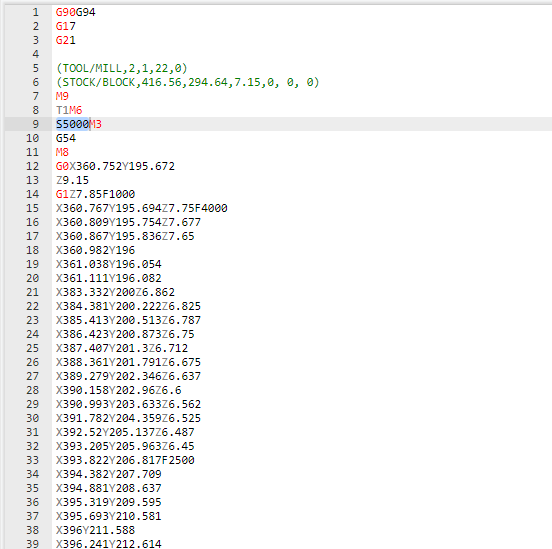Screen dimensions: 552x549
Task: Click line number 21 in the gutter
Action: (32, 292)
